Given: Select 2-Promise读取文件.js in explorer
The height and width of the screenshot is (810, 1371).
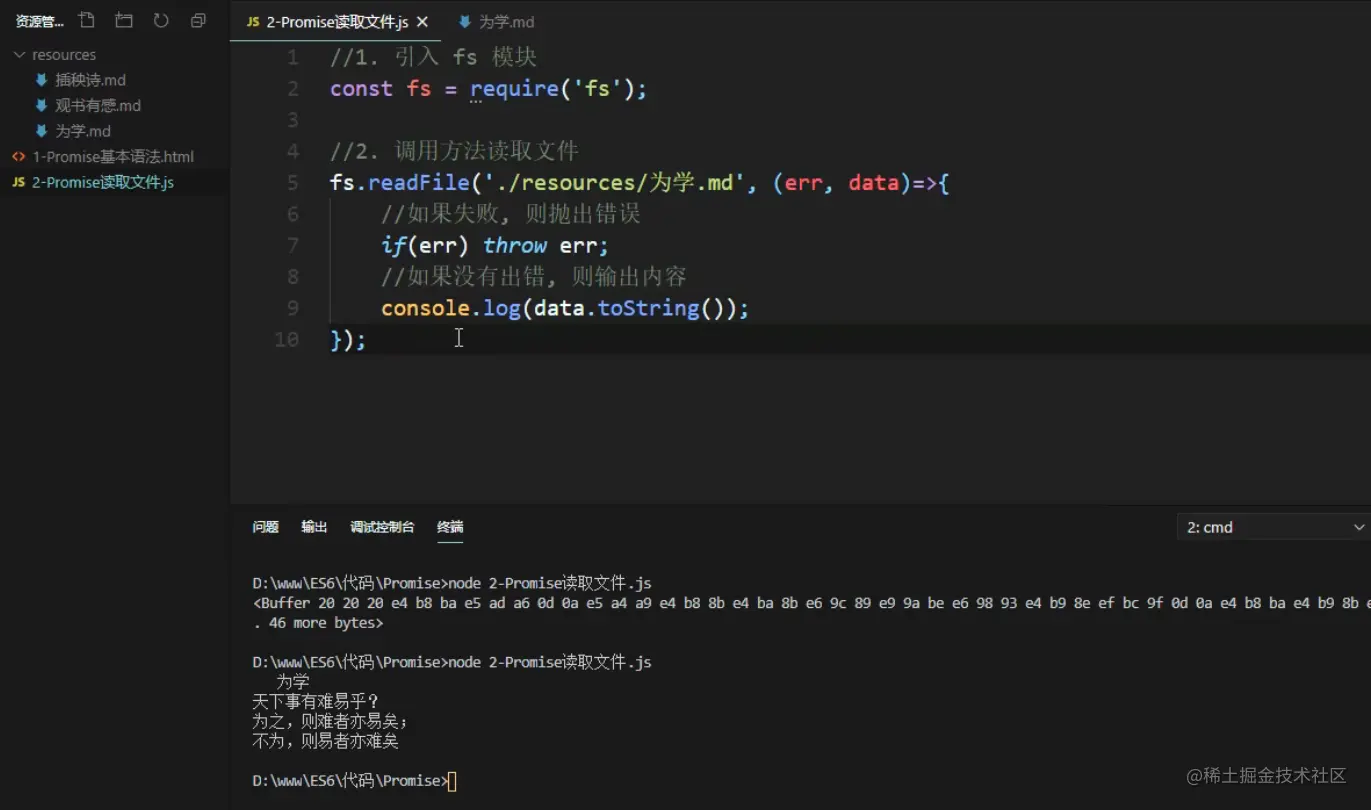Looking at the screenshot, I should coord(103,182).
